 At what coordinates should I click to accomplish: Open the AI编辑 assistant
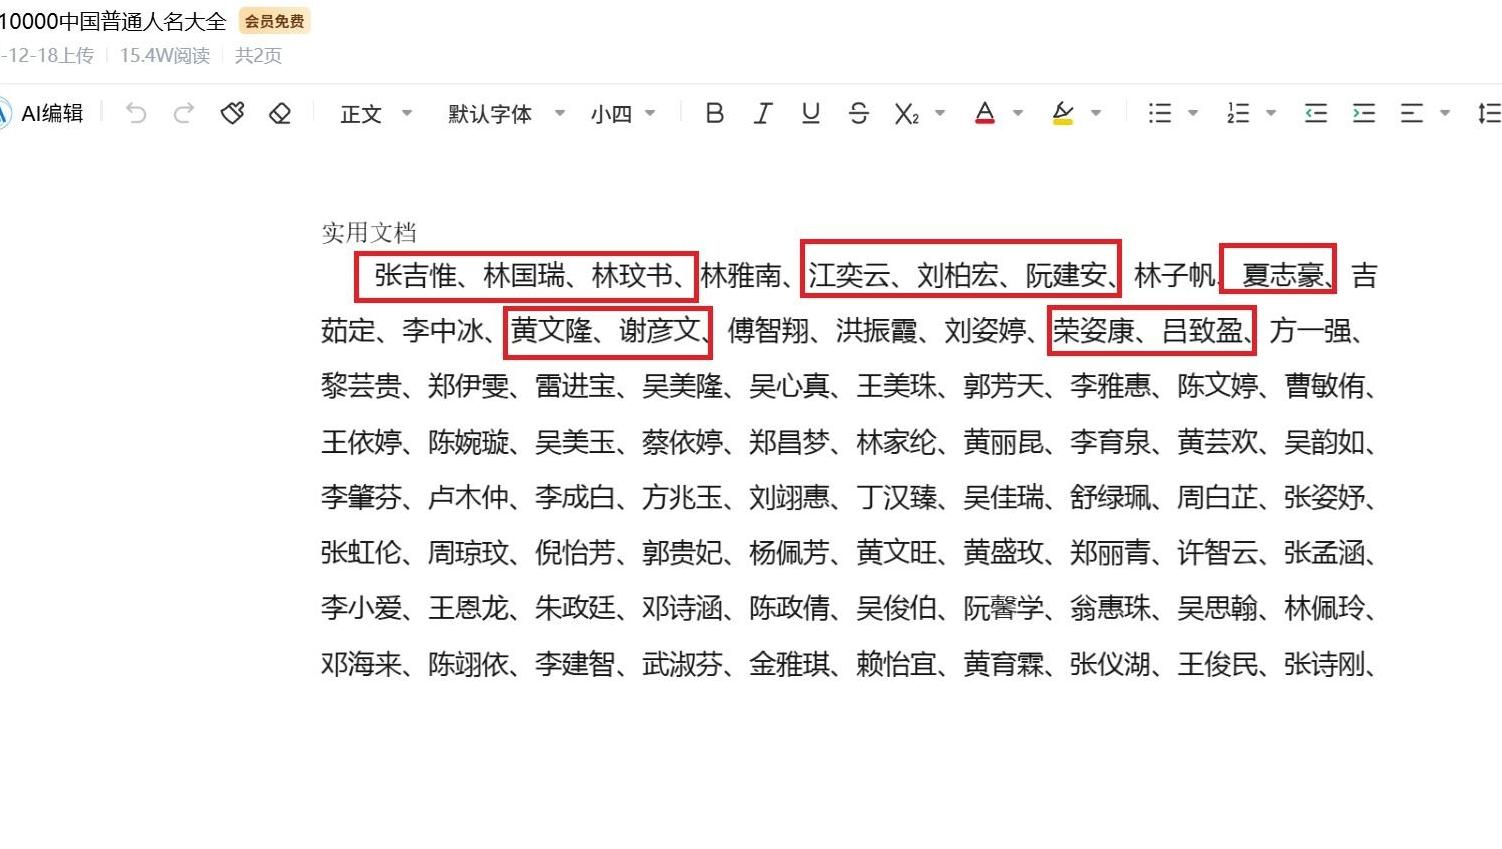click(48, 113)
